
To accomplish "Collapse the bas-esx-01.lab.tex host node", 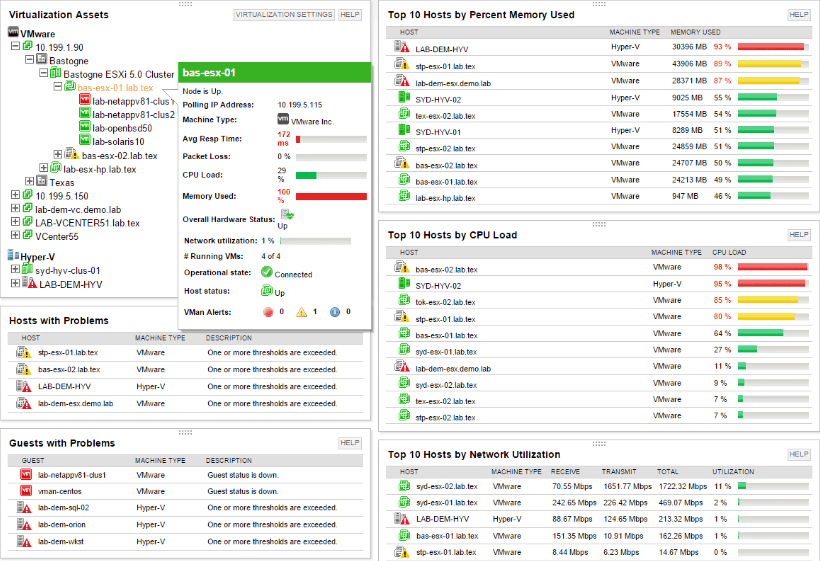I will coord(58,86).
